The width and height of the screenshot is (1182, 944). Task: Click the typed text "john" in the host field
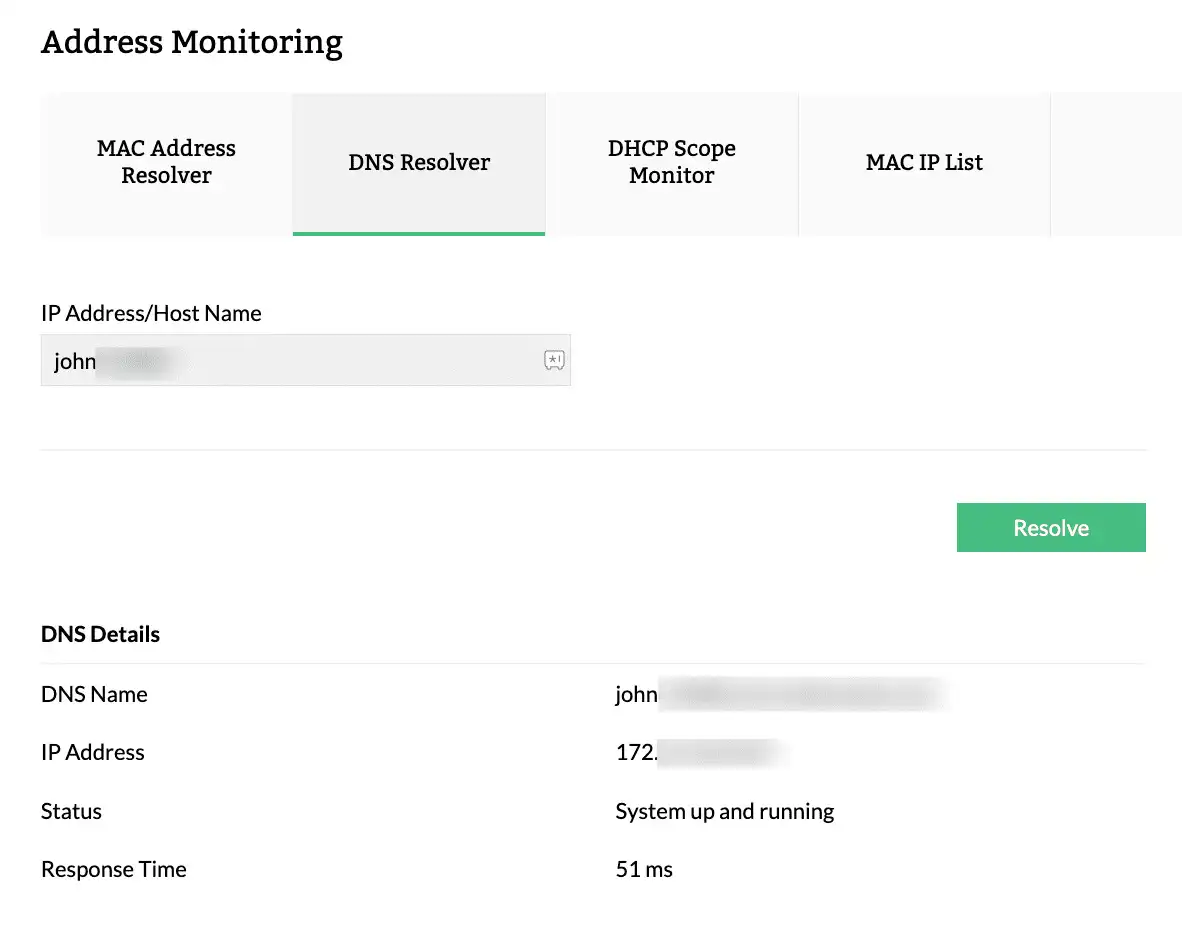pyautogui.click(x=75, y=361)
